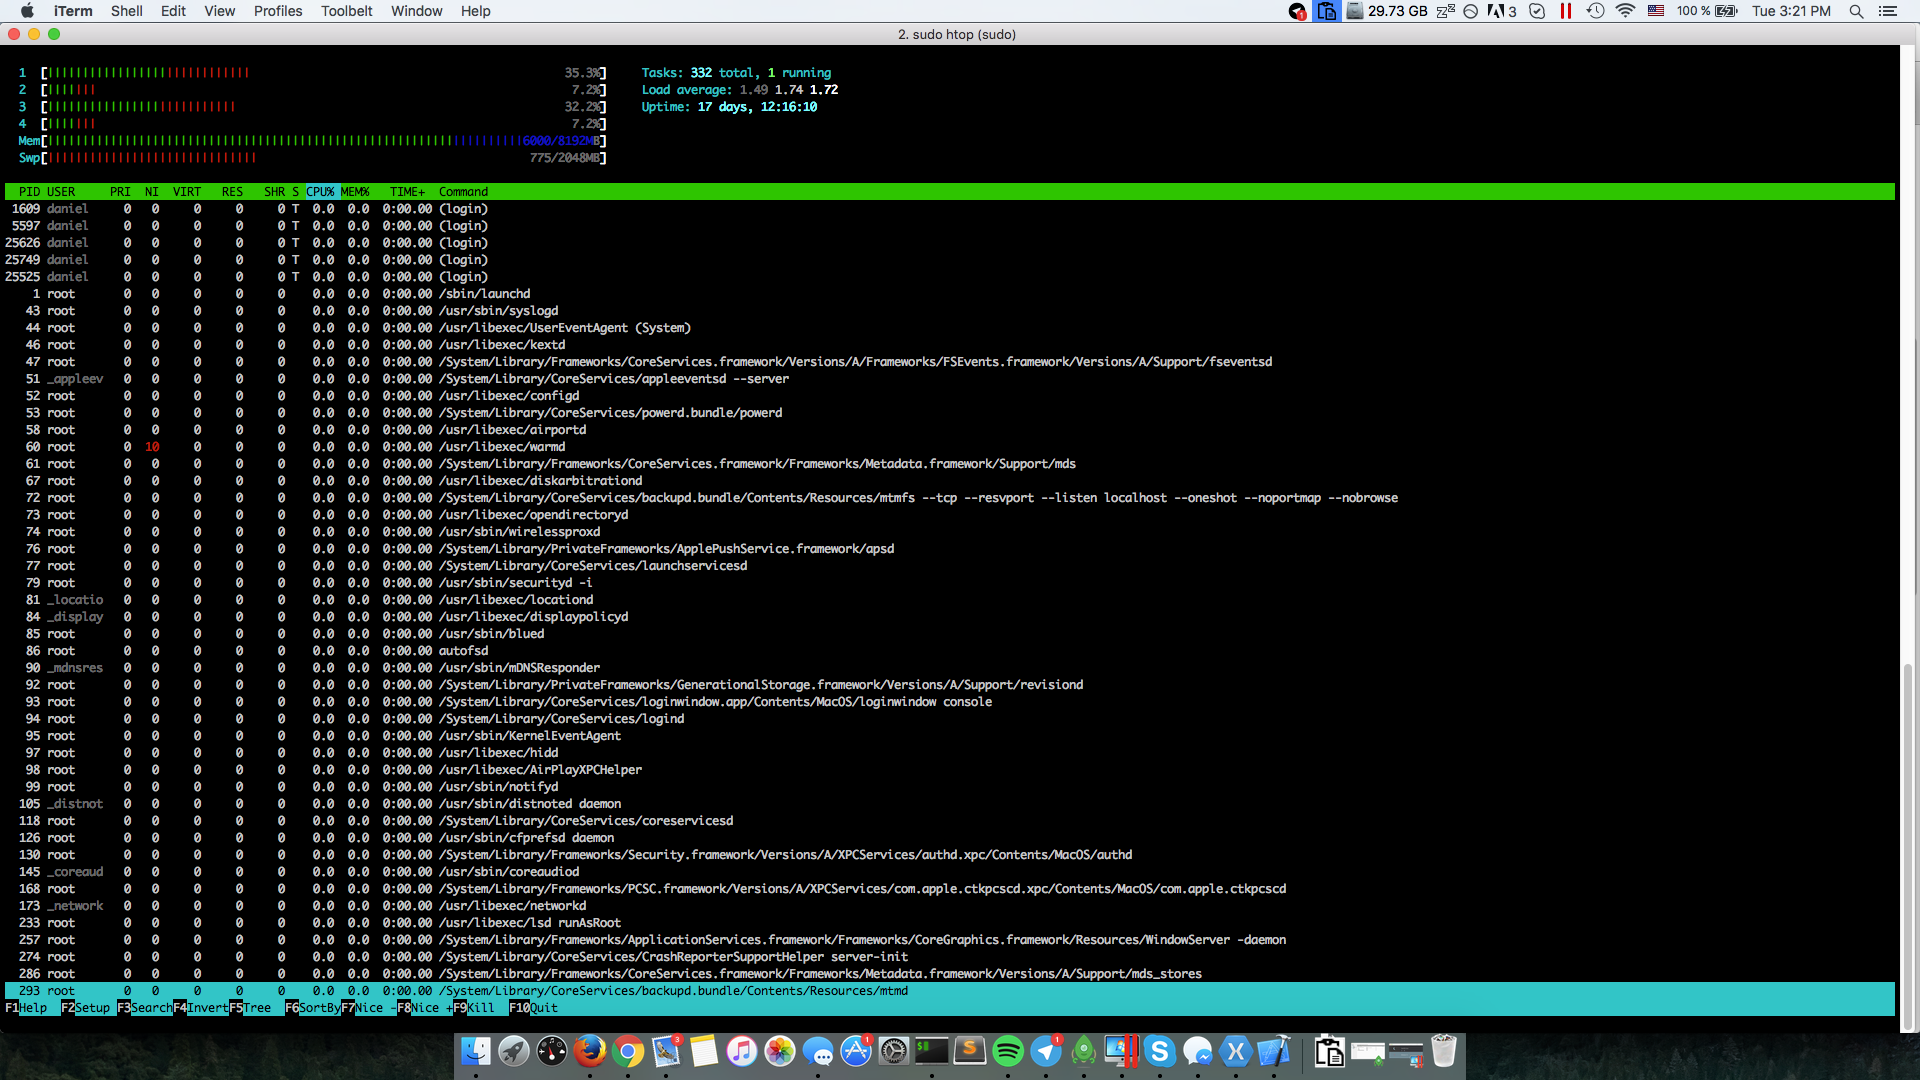Click the Mem usage meter bar
The height and width of the screenshot is (1080, 1920).
pos(312,141)
